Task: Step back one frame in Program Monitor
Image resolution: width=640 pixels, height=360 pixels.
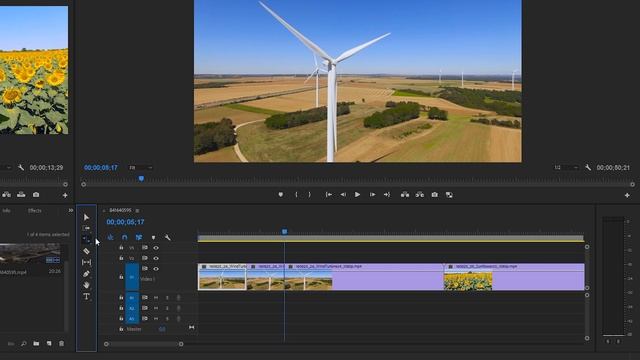Action: [343, 195]
